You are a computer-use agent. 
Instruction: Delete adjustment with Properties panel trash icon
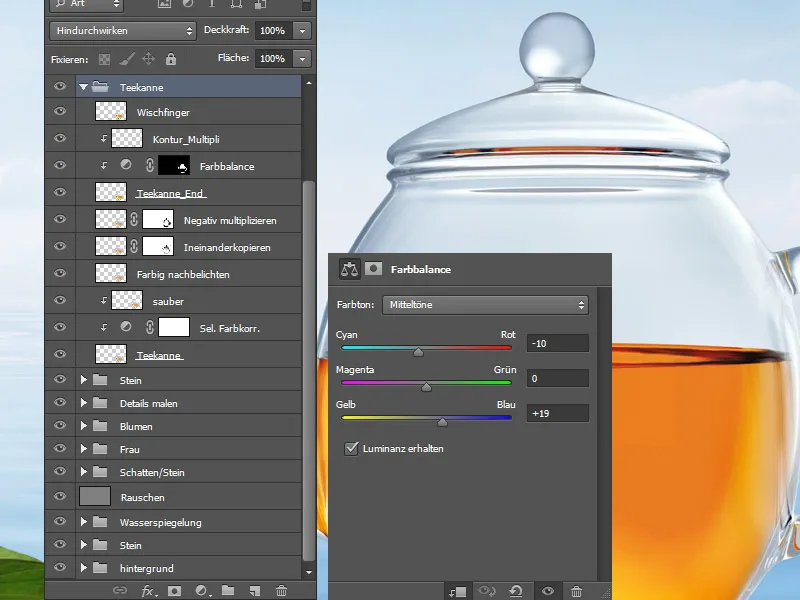tap(577, 591)
